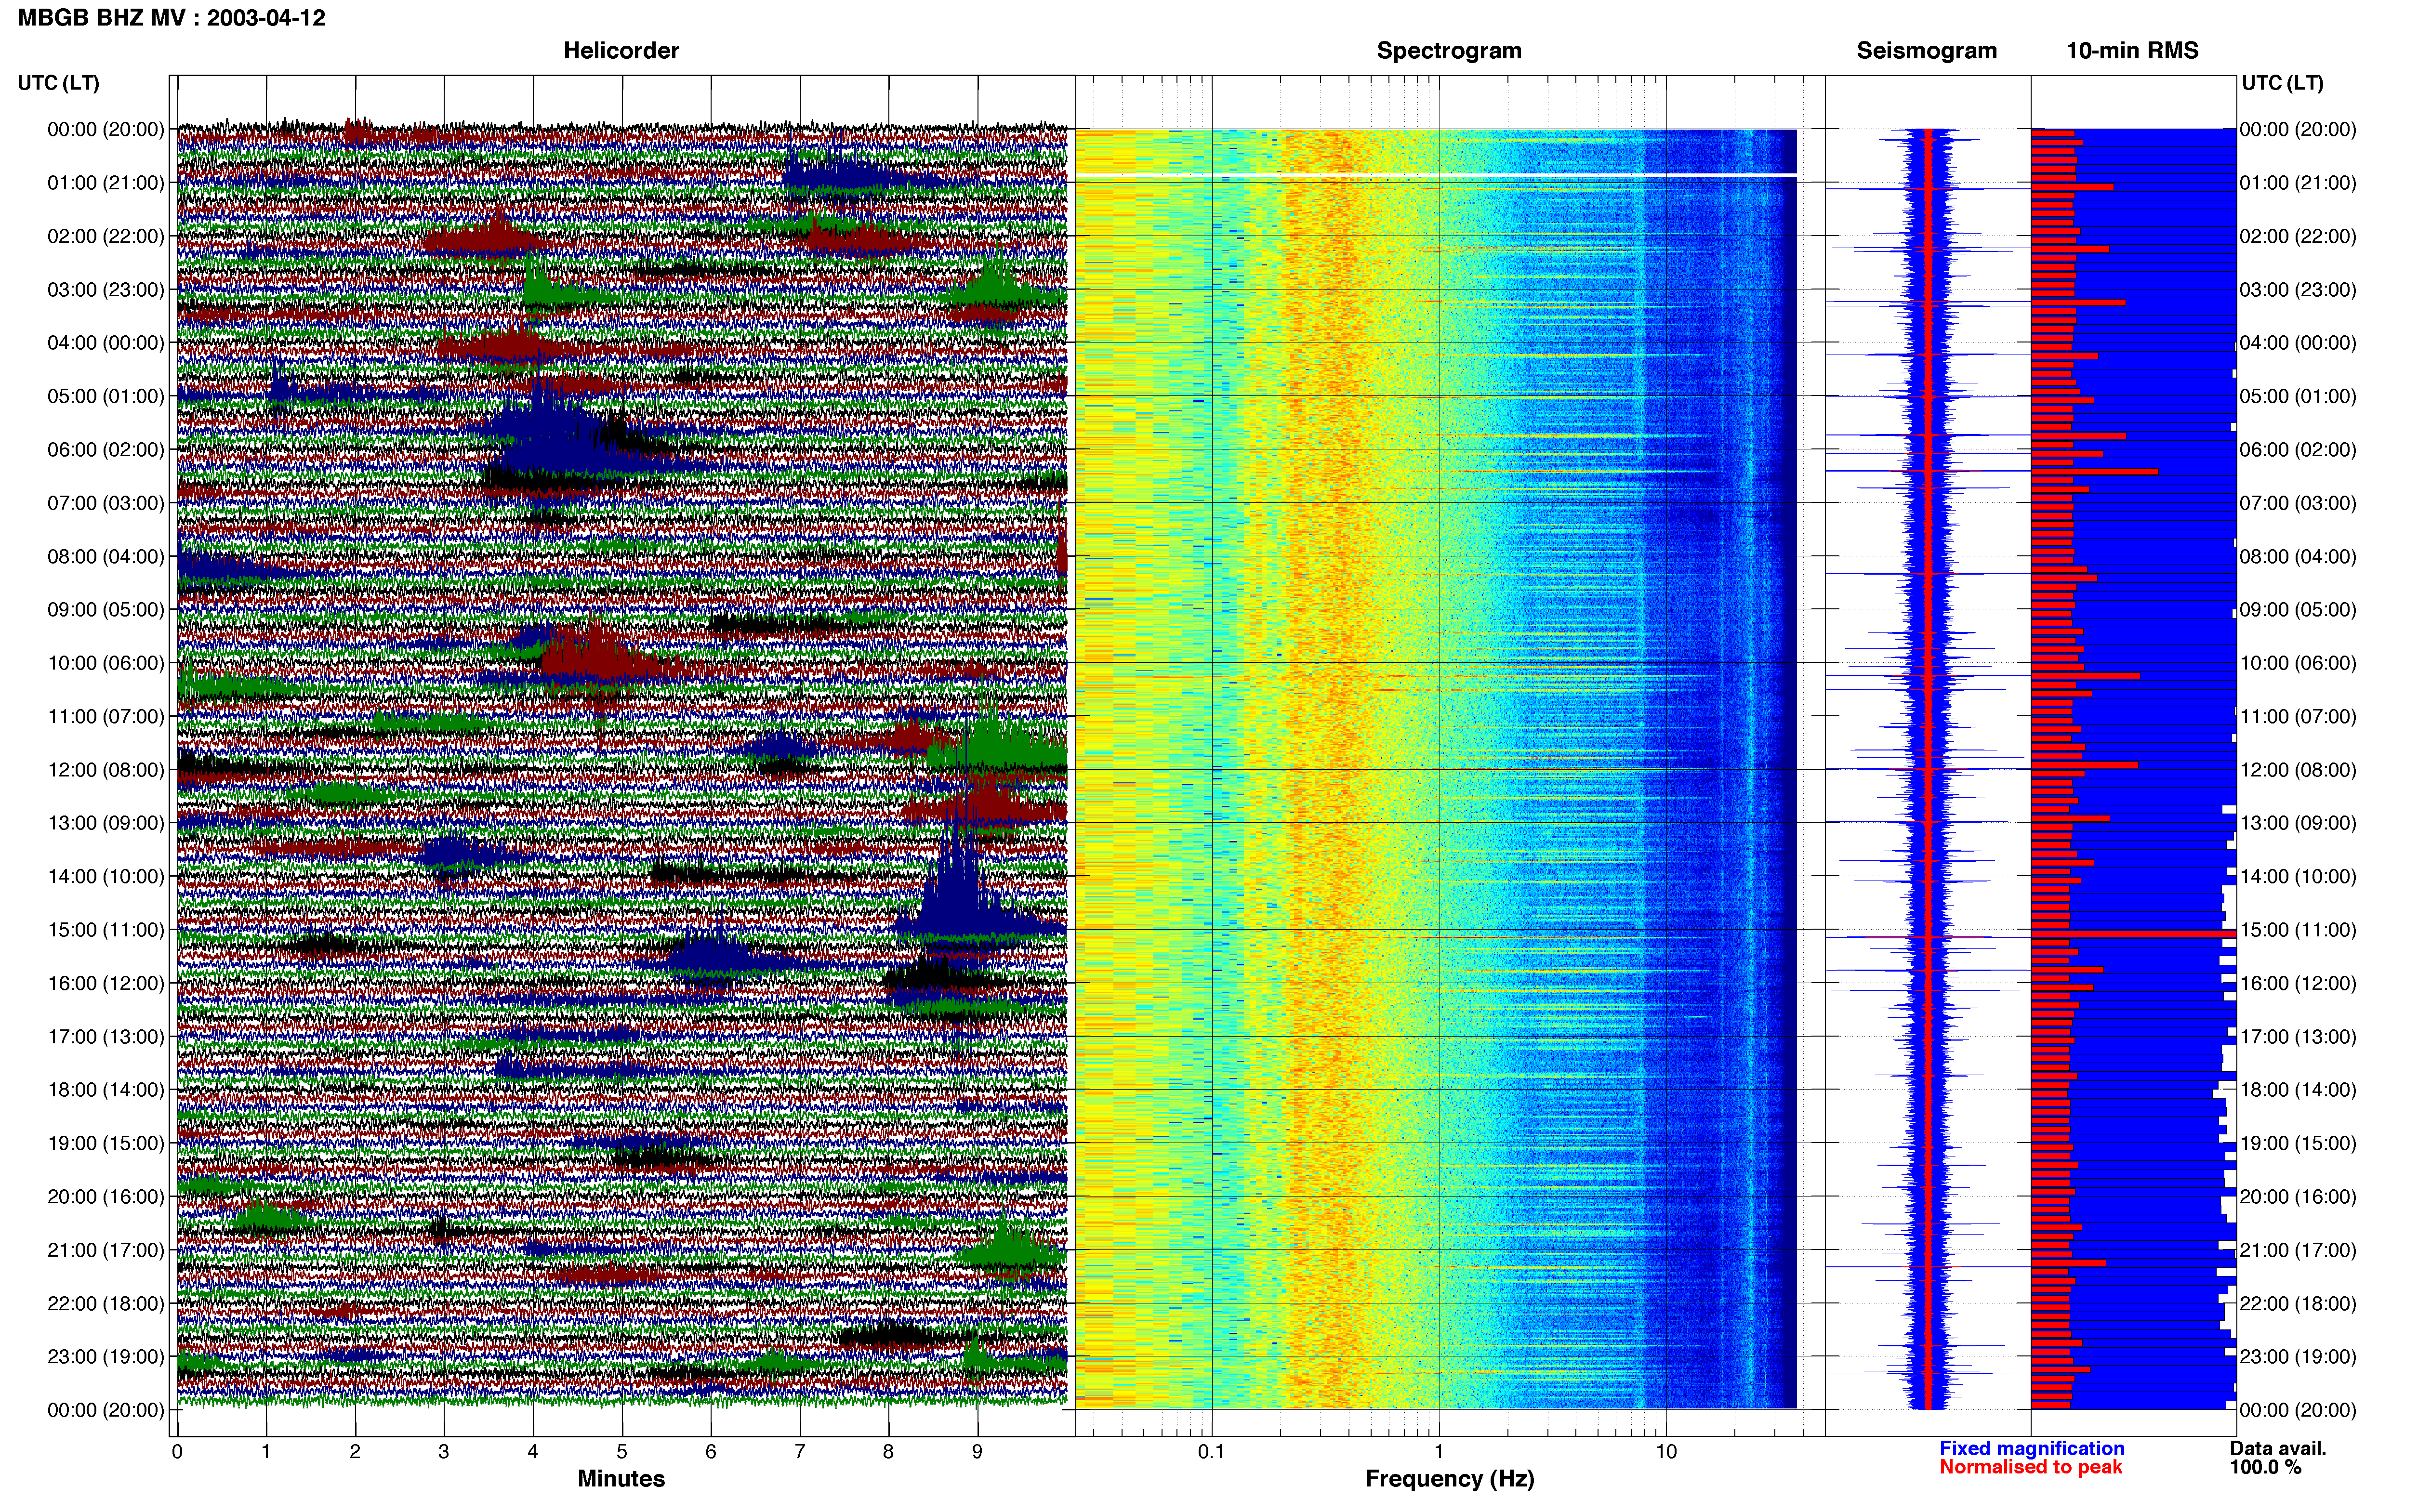This screenshot has width=2418, height=1512.
Task: Select the "Spectrogram" panel heading
Action: click(x=1449, y=51)
